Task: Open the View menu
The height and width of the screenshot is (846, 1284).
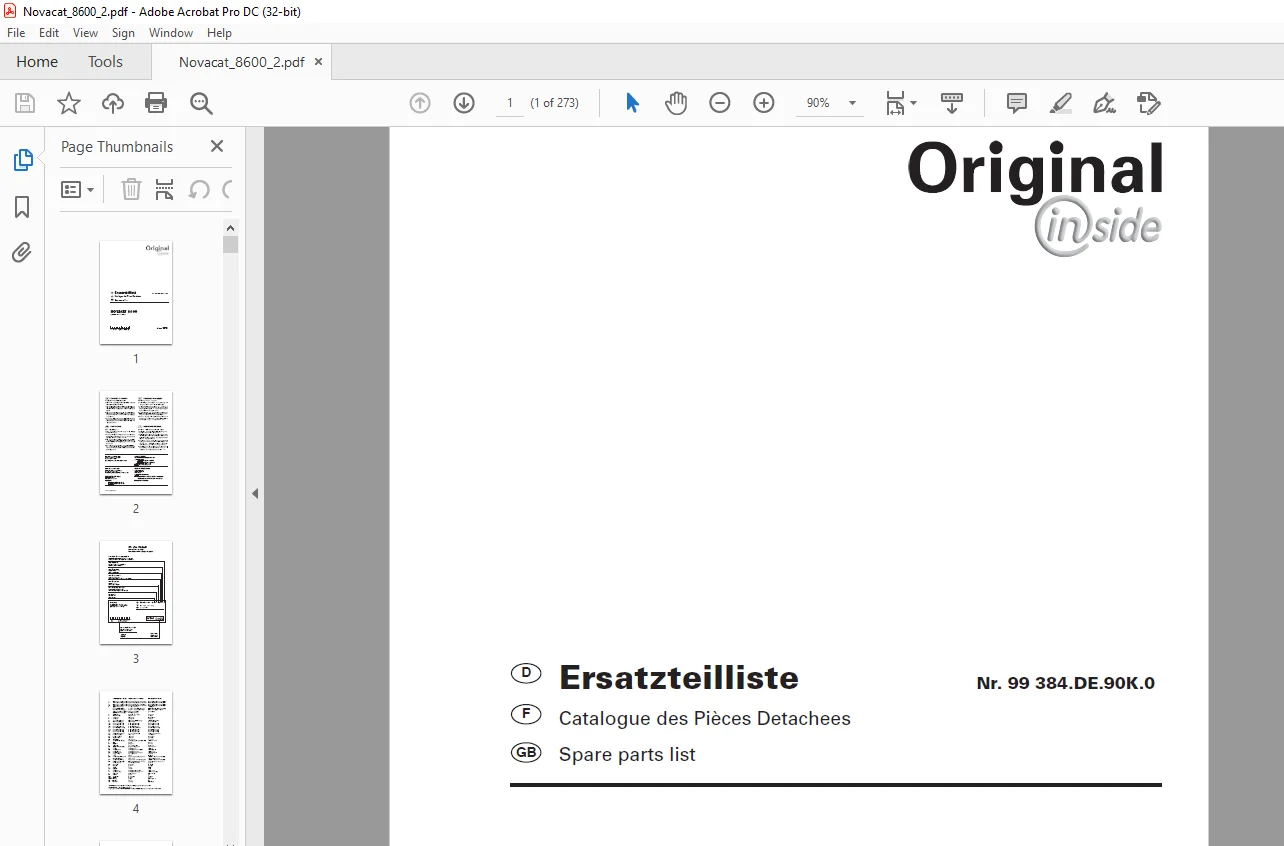Action: coord(86,33)
